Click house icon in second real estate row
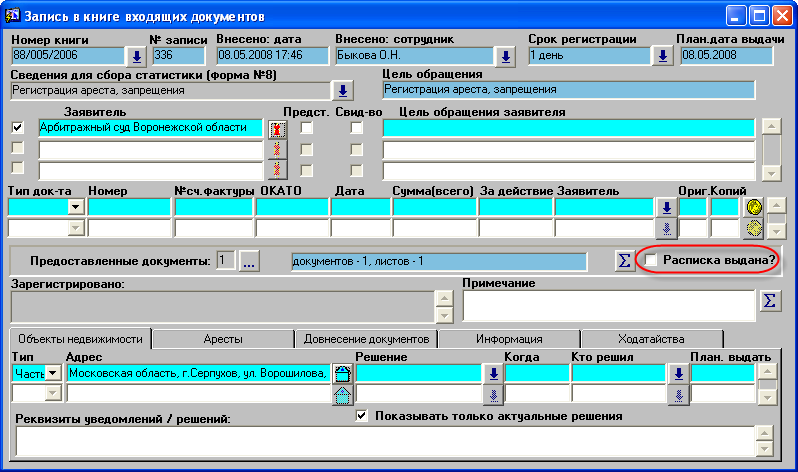Image resolution: width=798 pixels, height=472 pixels. 343,395
